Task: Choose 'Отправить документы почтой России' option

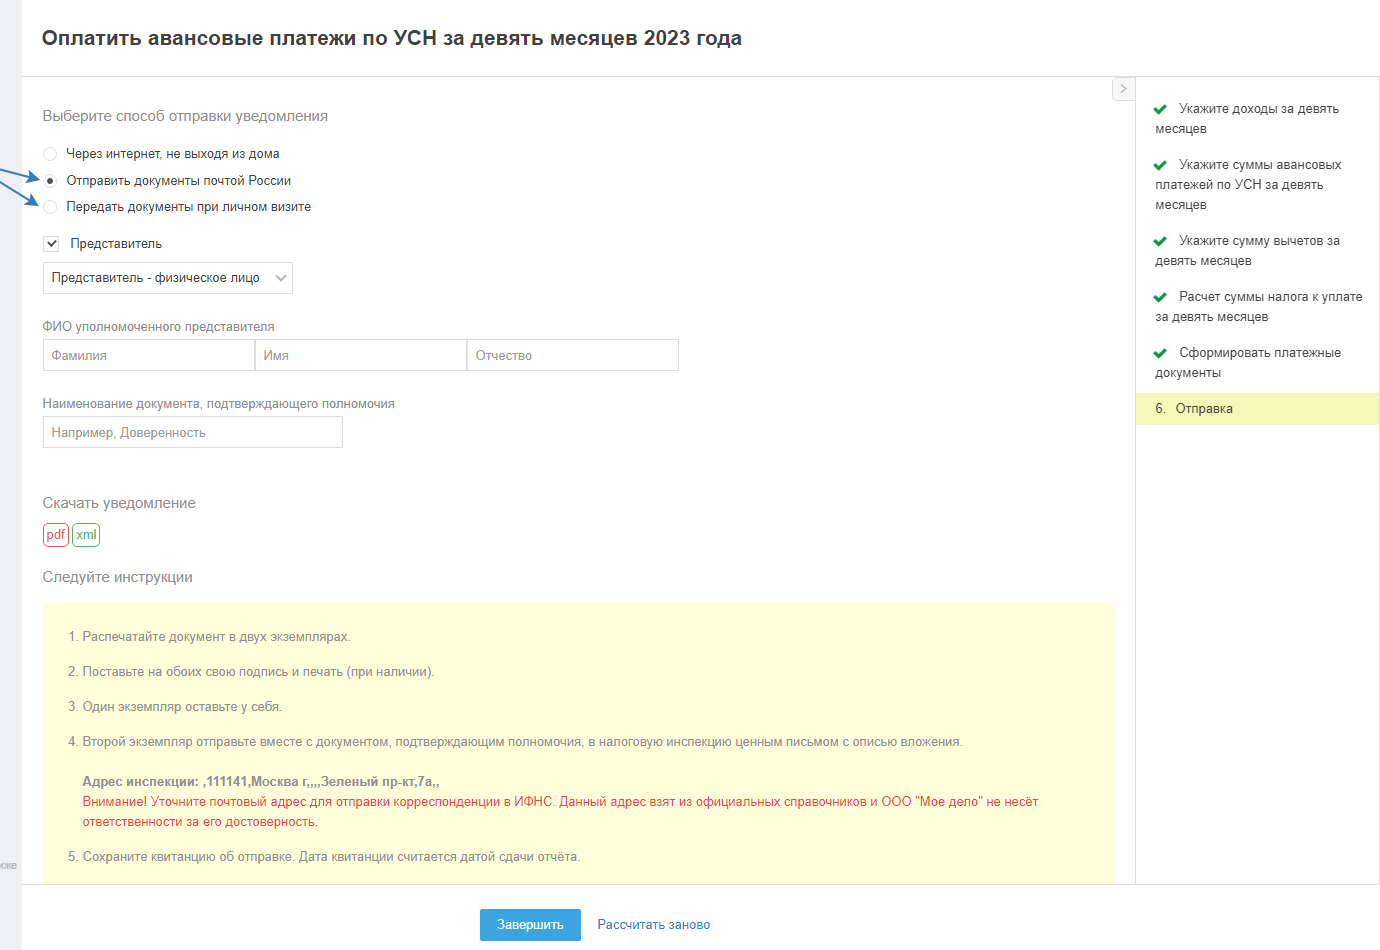Action: pyautogui.click(x=50, y=181)
